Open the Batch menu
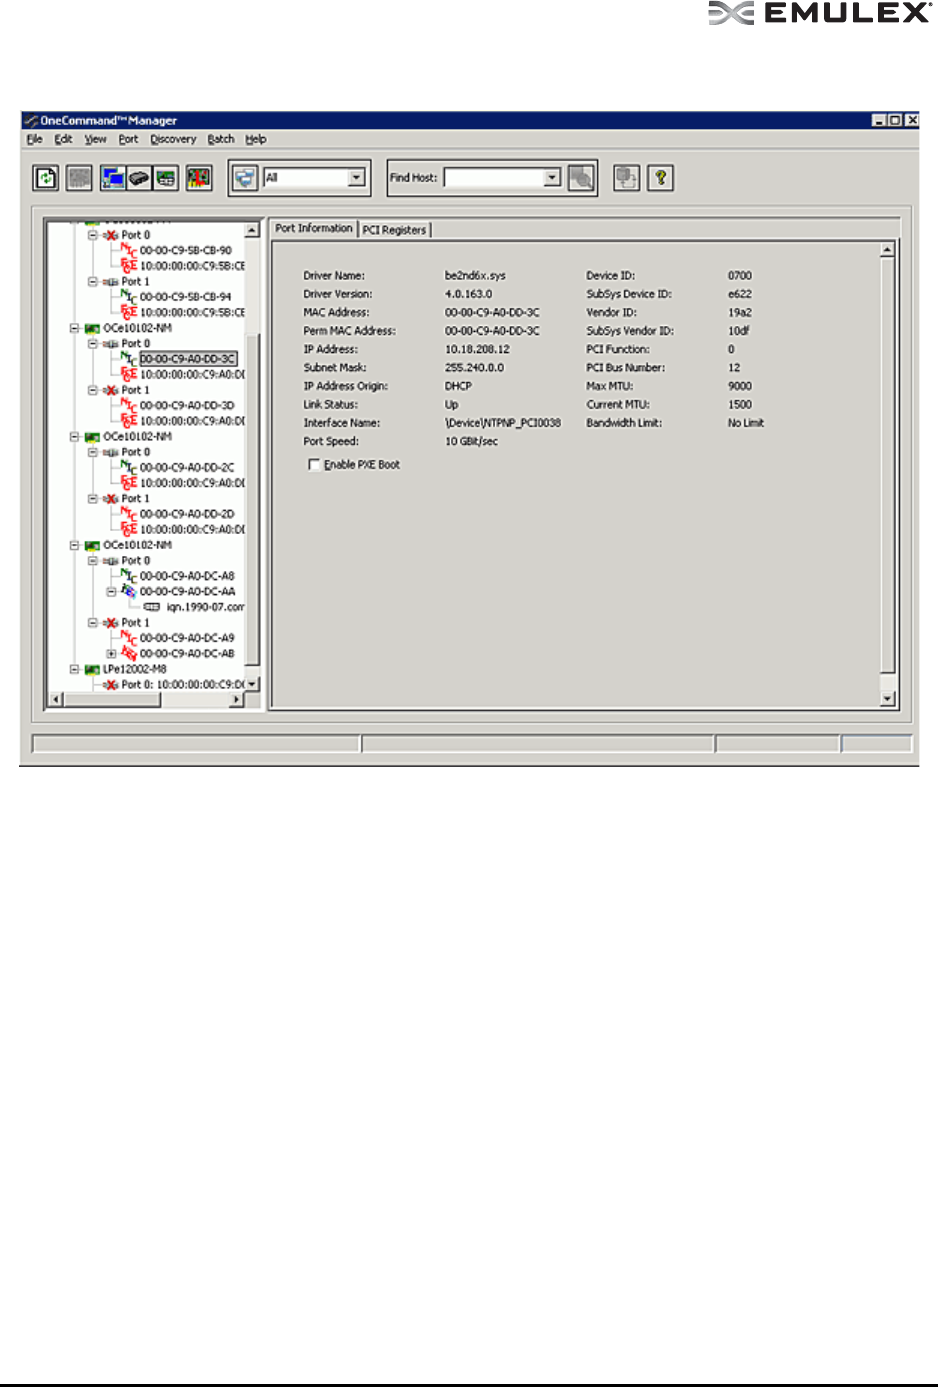Image resolution: width=938 pixels, height=1387 pixels. coord(221,139)
